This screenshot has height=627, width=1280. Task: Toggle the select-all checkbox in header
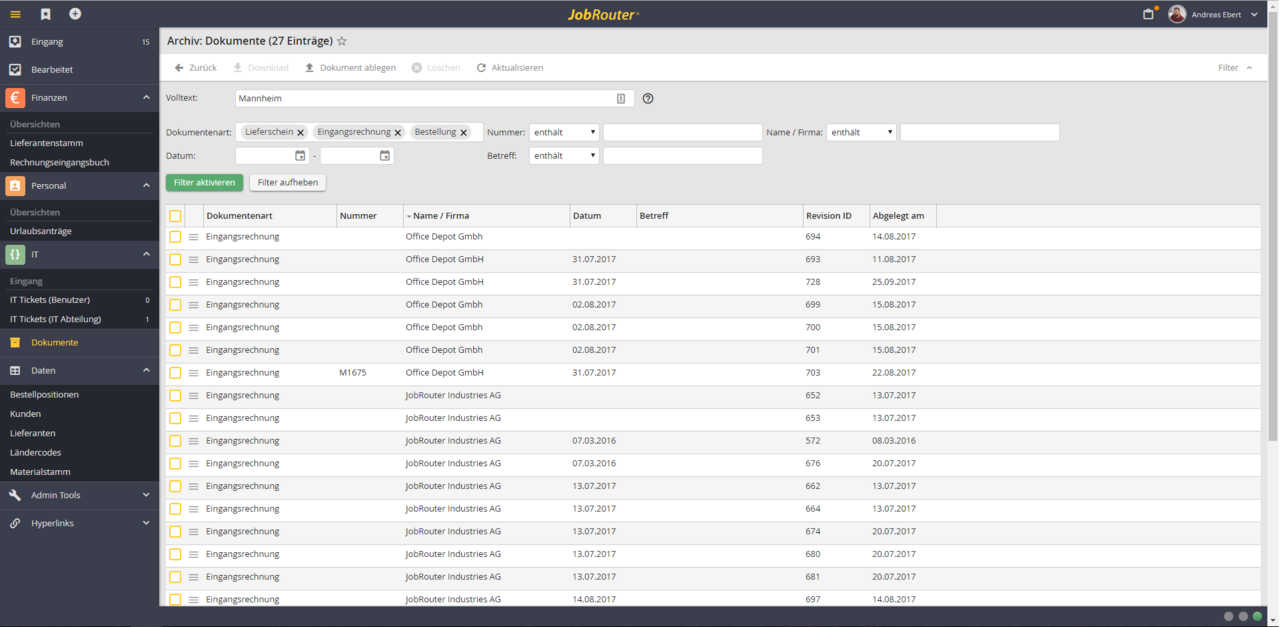[175, 216]
